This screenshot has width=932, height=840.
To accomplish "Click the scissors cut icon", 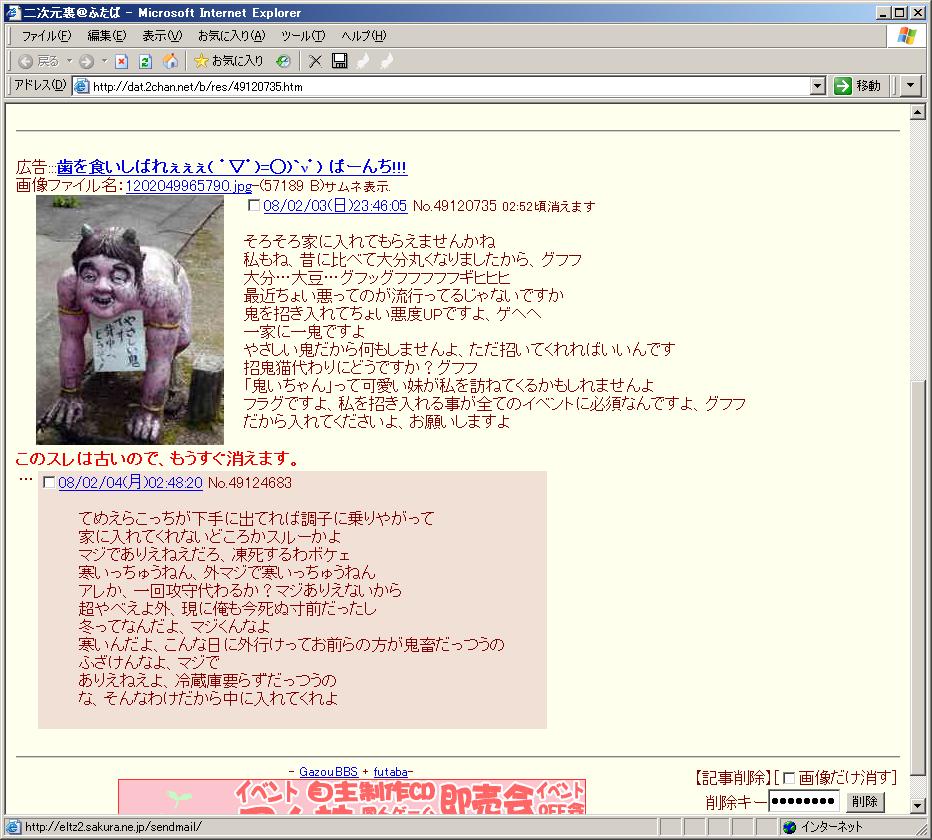I will tap(315, 61).
